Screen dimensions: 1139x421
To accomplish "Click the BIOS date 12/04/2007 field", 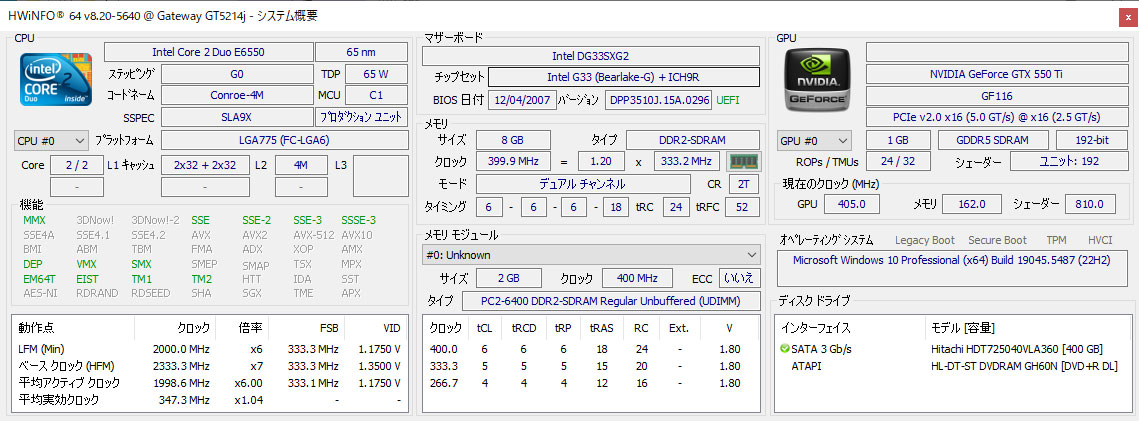I will (523, 99).
